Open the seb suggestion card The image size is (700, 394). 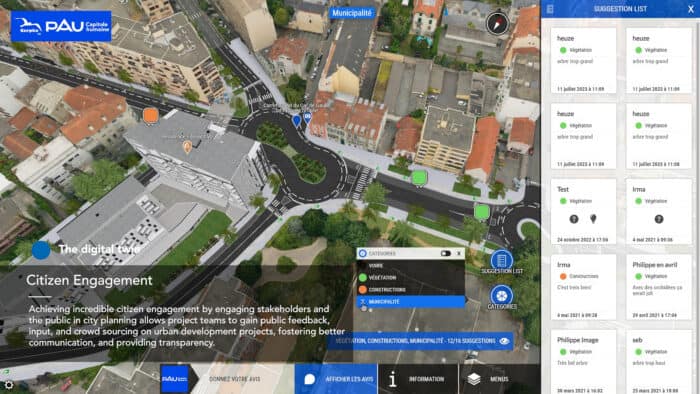658,362
